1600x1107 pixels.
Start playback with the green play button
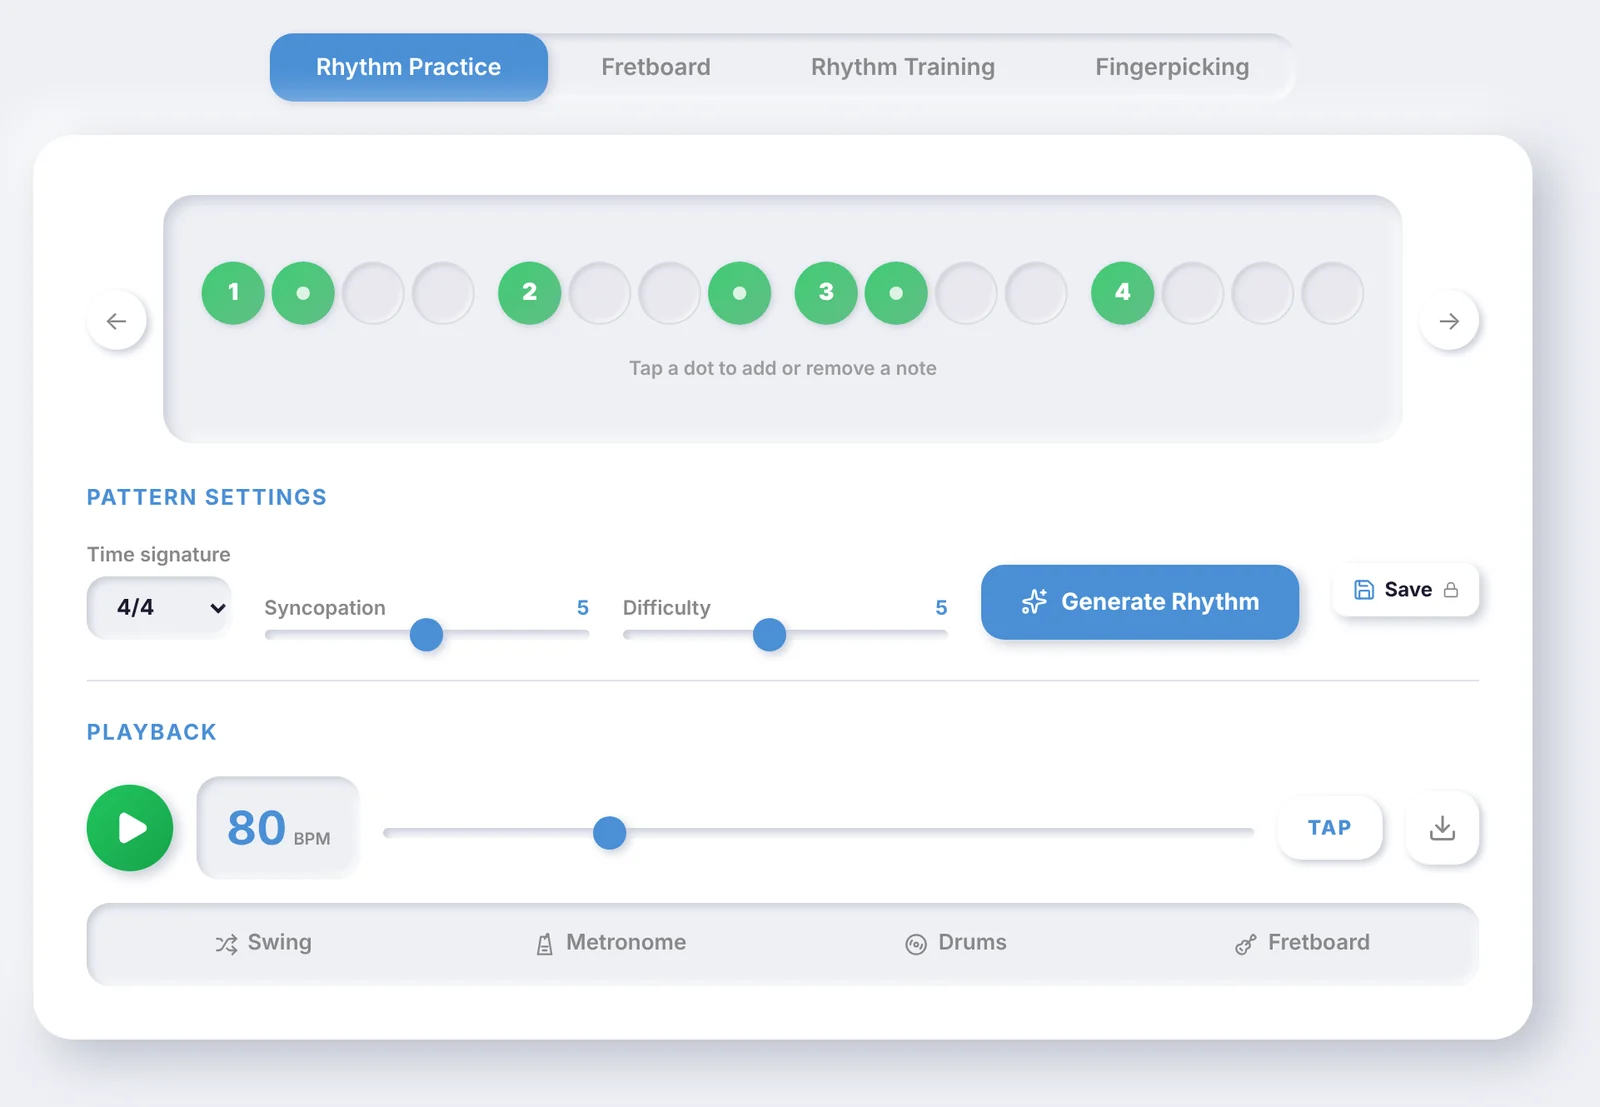click(x=130, y=828)
